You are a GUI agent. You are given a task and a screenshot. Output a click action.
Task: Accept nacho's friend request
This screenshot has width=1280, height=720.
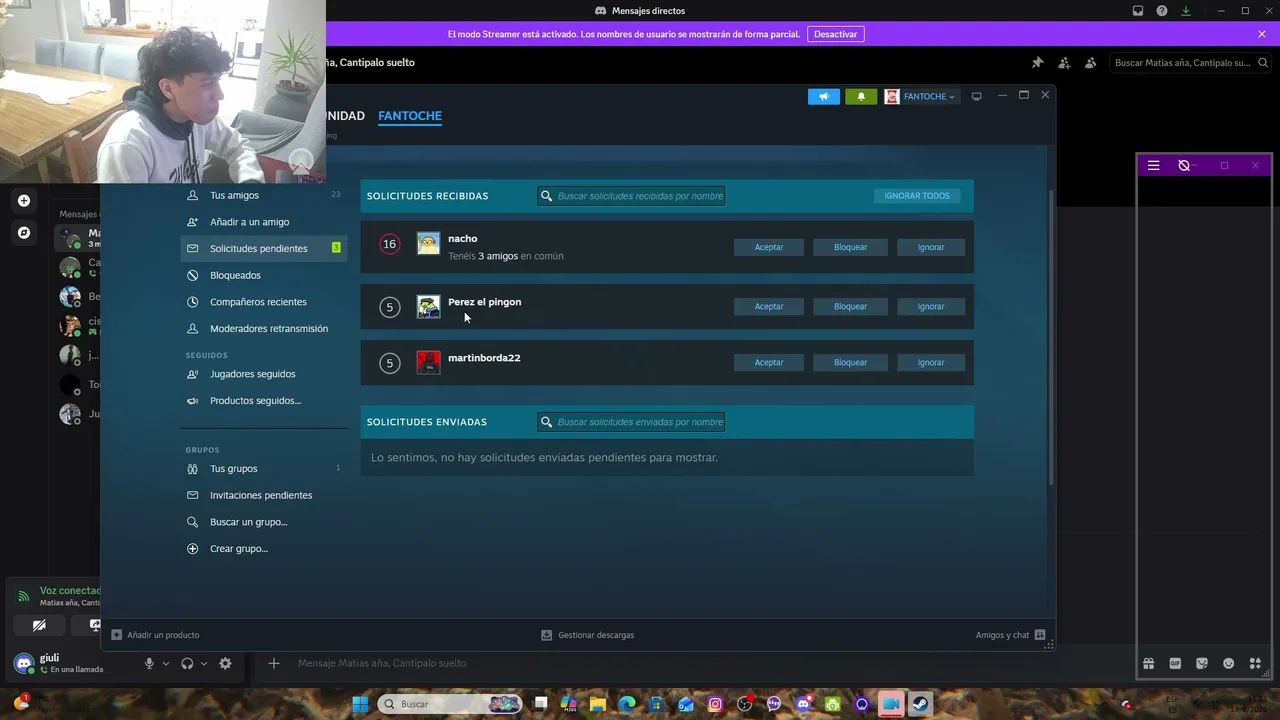coord(769,247)
